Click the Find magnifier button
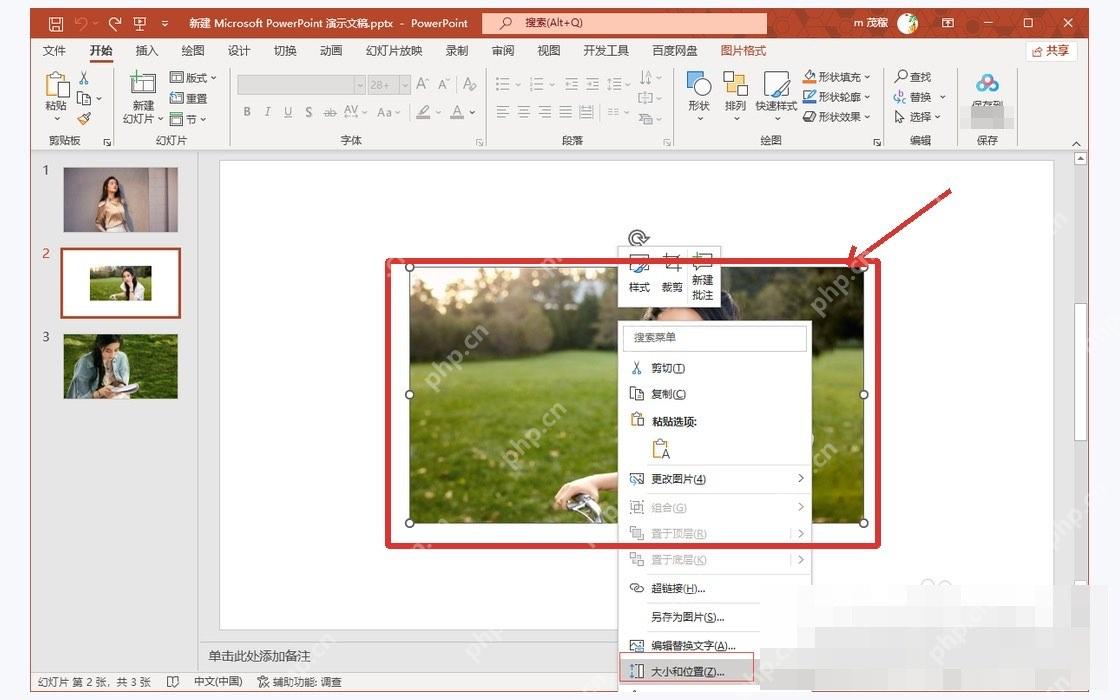This screenshot has height=700, width=1120. click(914, 76)
